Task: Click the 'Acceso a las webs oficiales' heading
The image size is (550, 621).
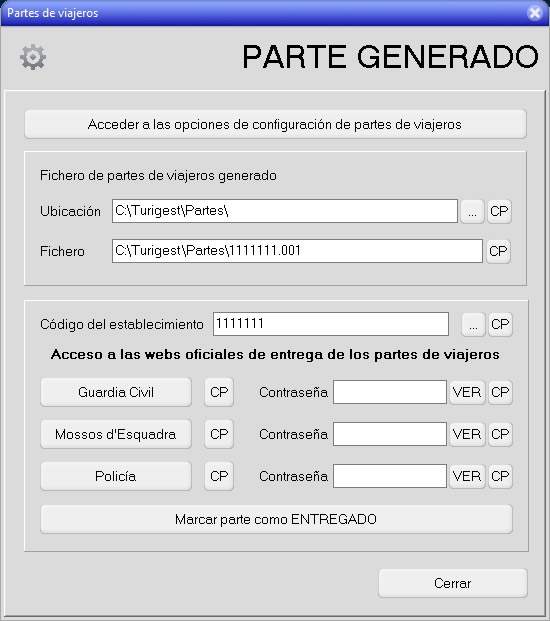Action: [x=275, y=354]
